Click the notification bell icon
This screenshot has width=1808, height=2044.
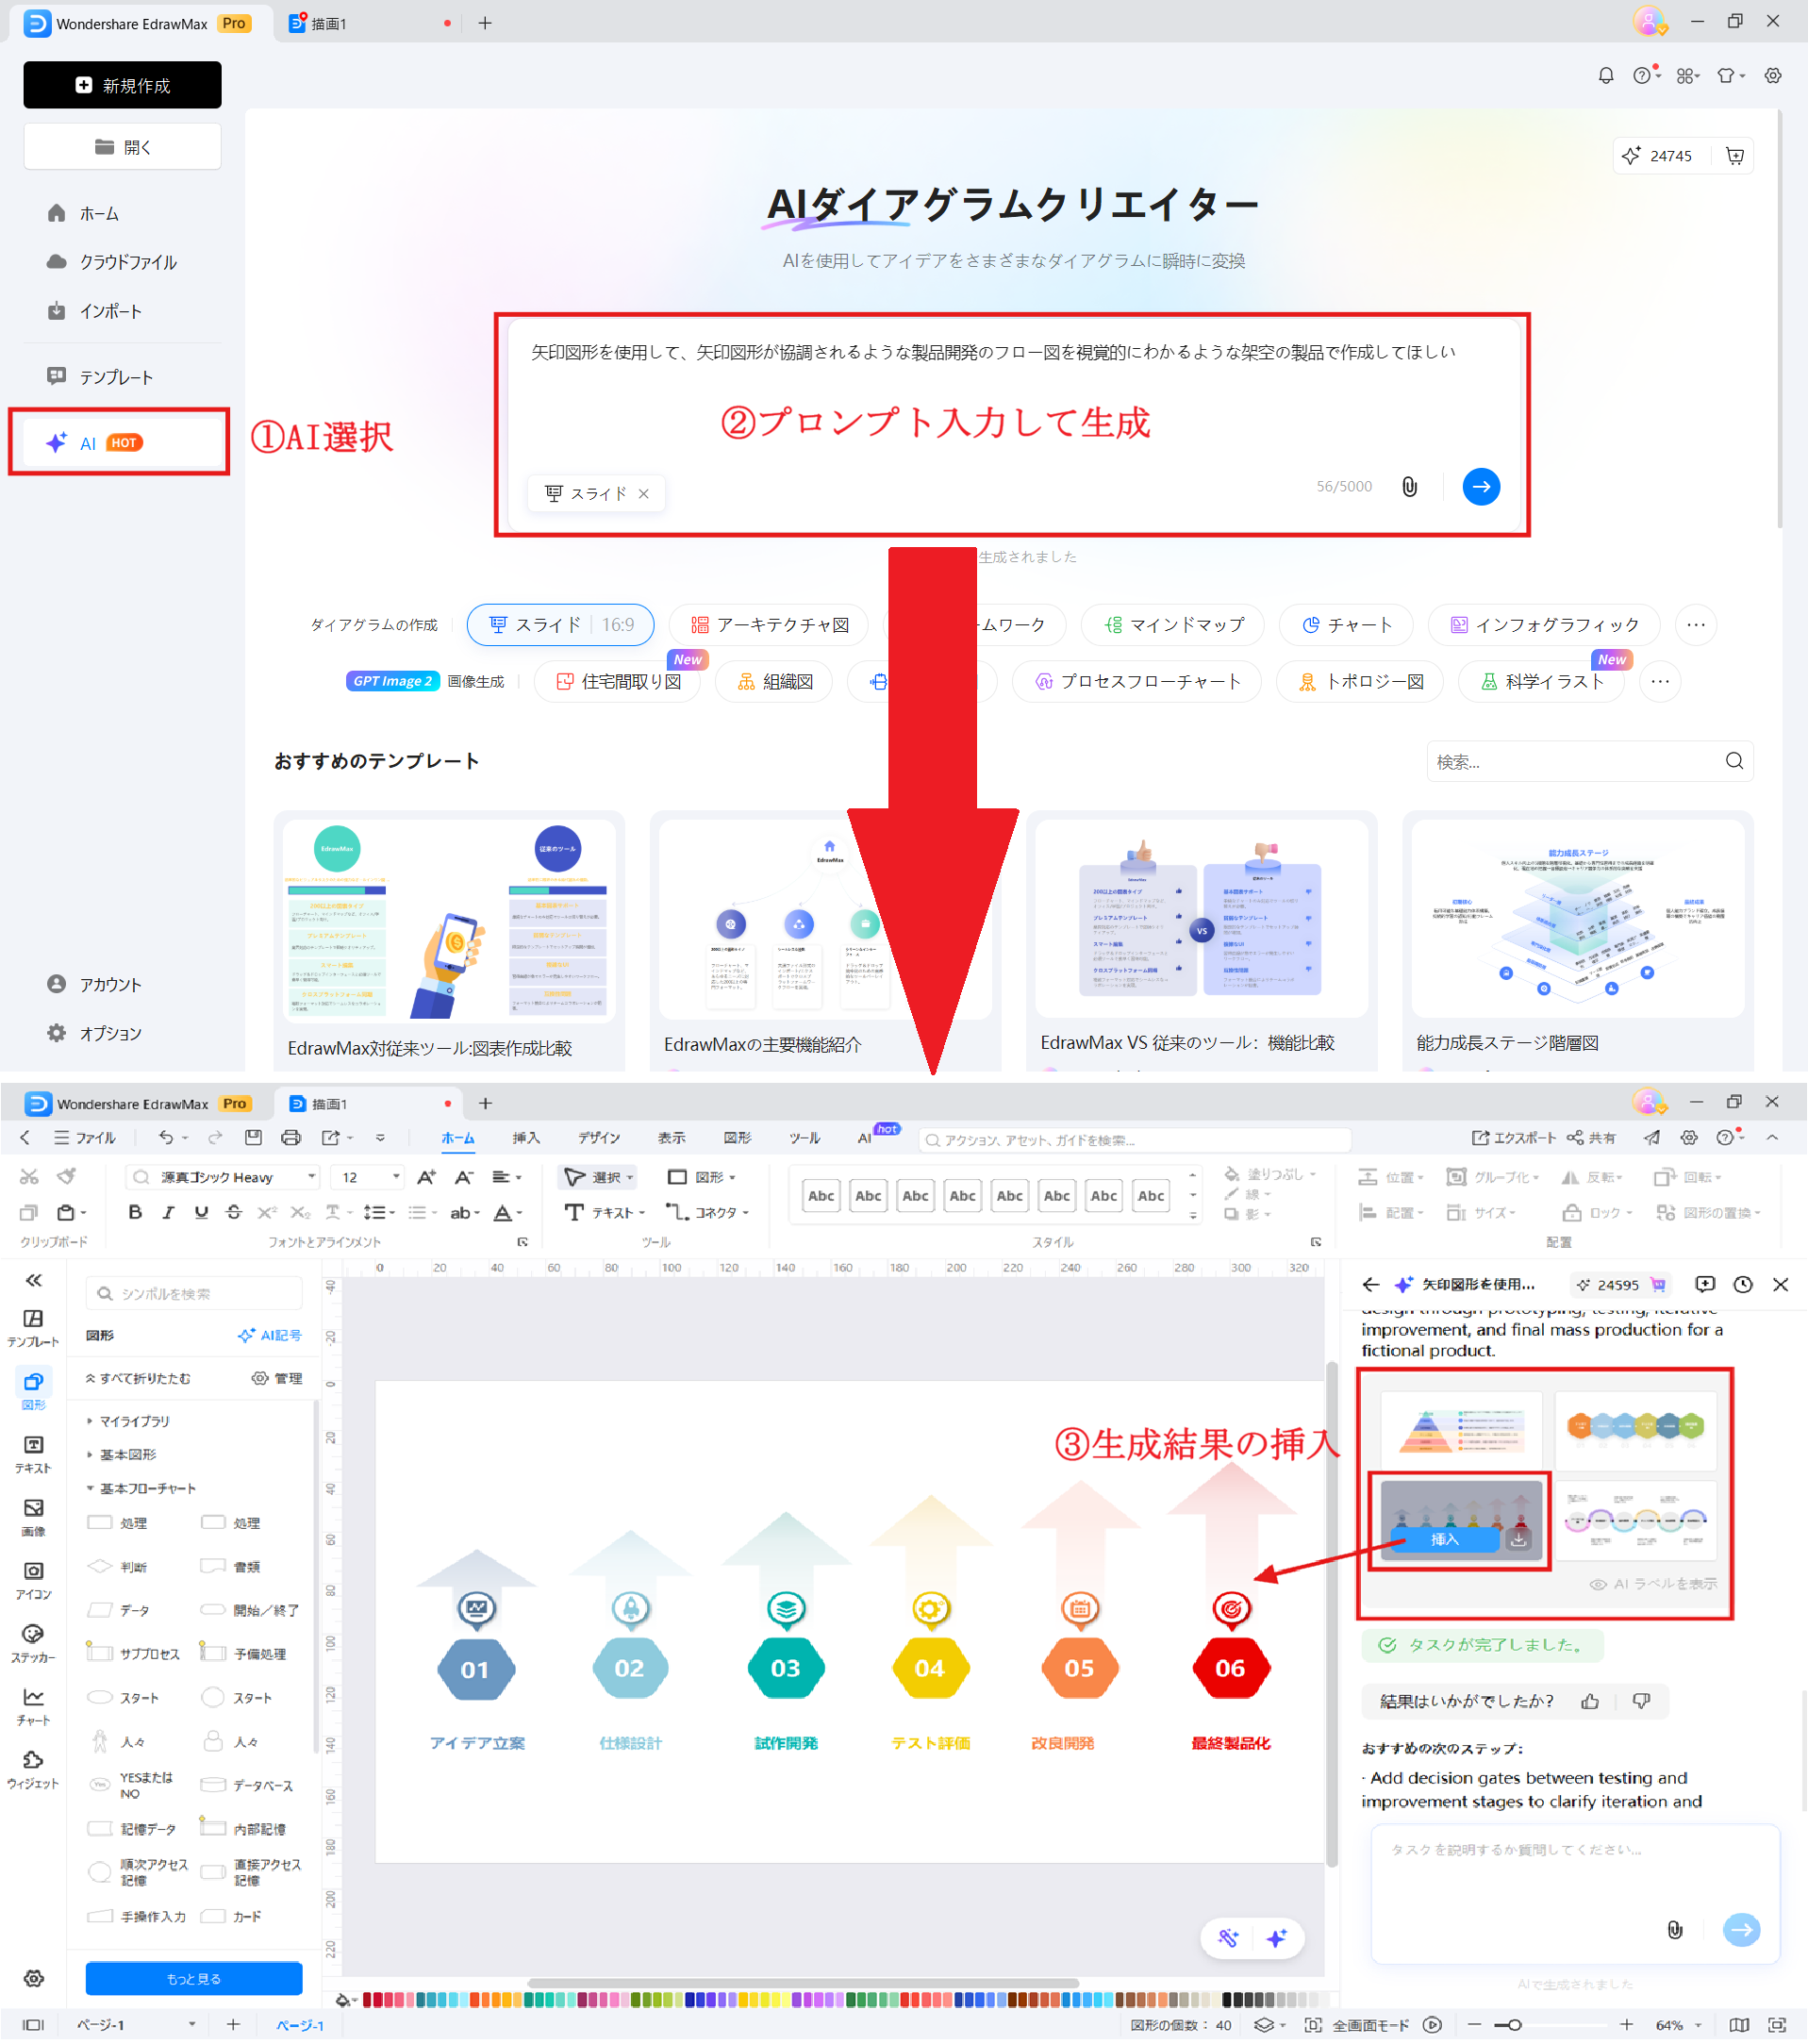pos(1606,76)
